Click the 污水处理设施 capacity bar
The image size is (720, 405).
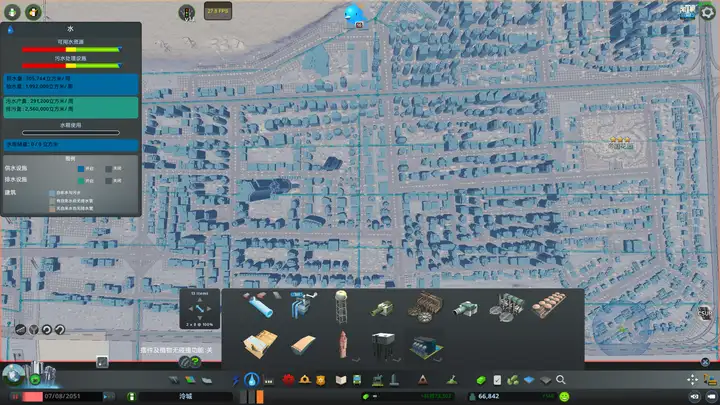(71, 66)
